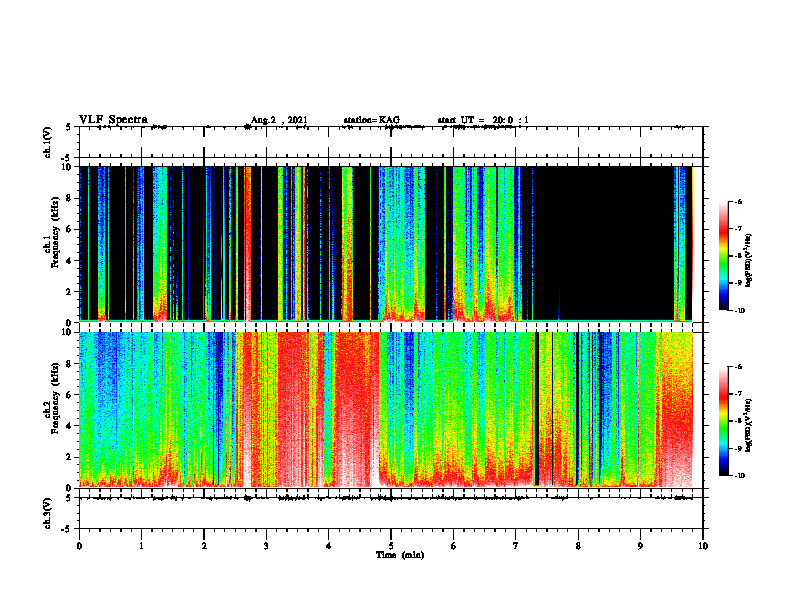Screen dimensions: 792x612
Task: Click the ch.3 voltage waveform panel
Action: pos(391,513)
